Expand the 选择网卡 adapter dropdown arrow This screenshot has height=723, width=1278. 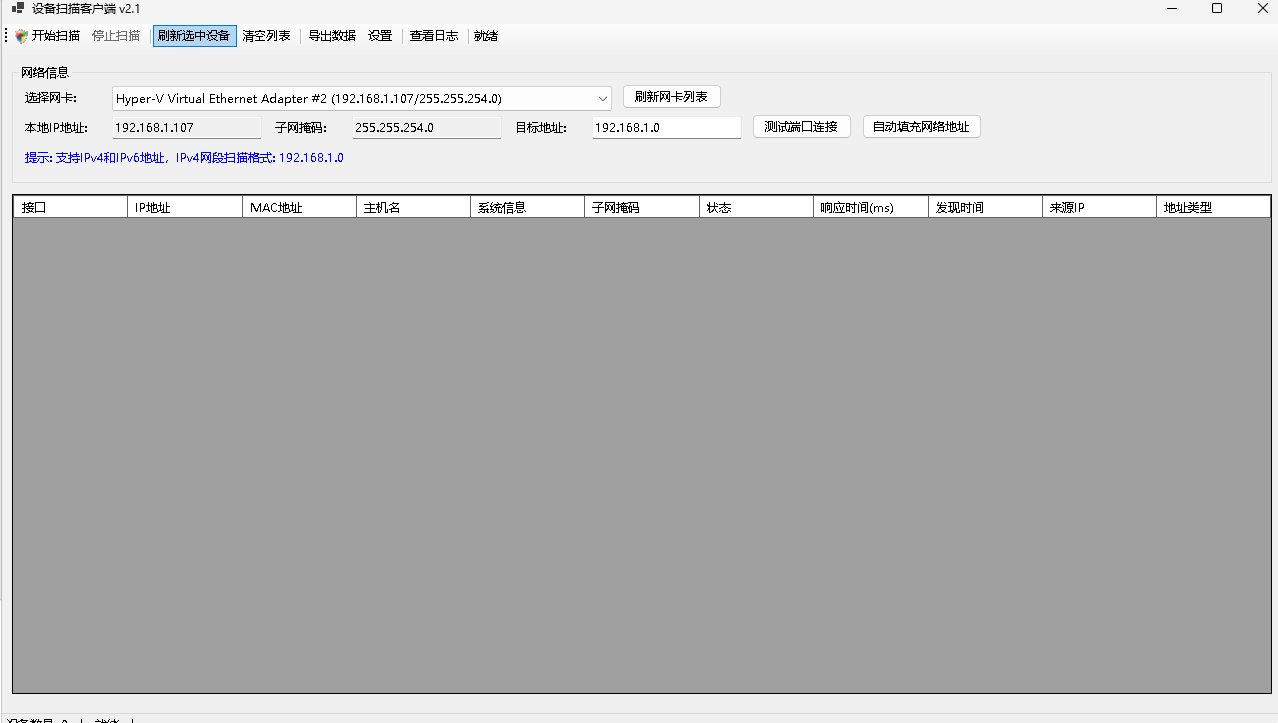[602, 98]
